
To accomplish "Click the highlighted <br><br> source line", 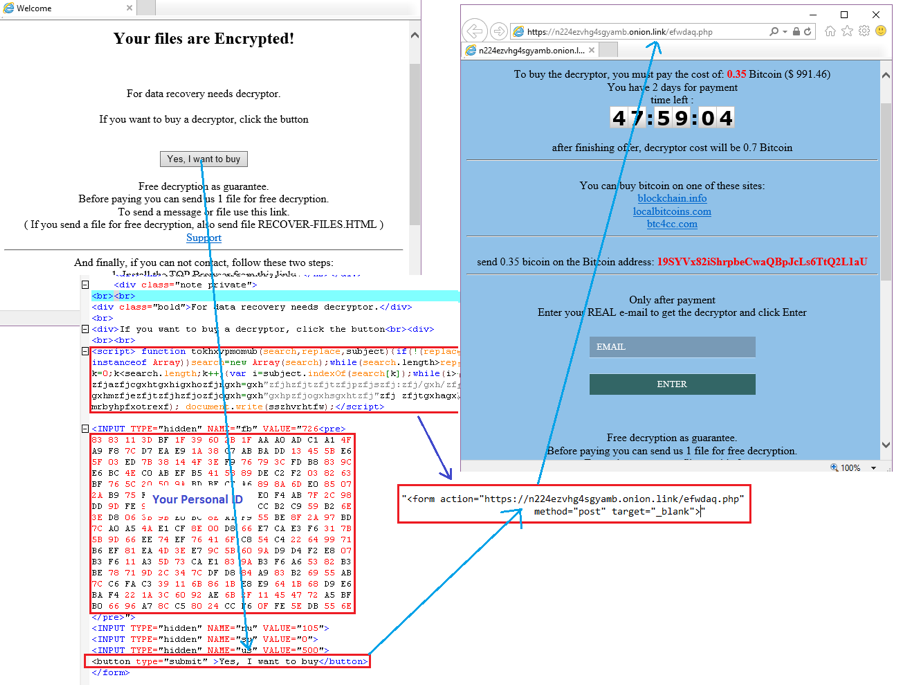I will (x=275, y=296).
